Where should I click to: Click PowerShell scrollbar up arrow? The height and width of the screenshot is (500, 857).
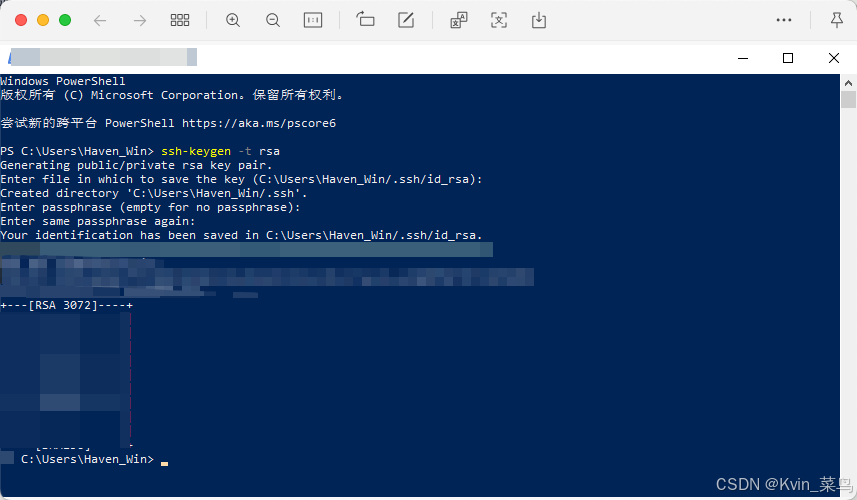tap(848, 83)
